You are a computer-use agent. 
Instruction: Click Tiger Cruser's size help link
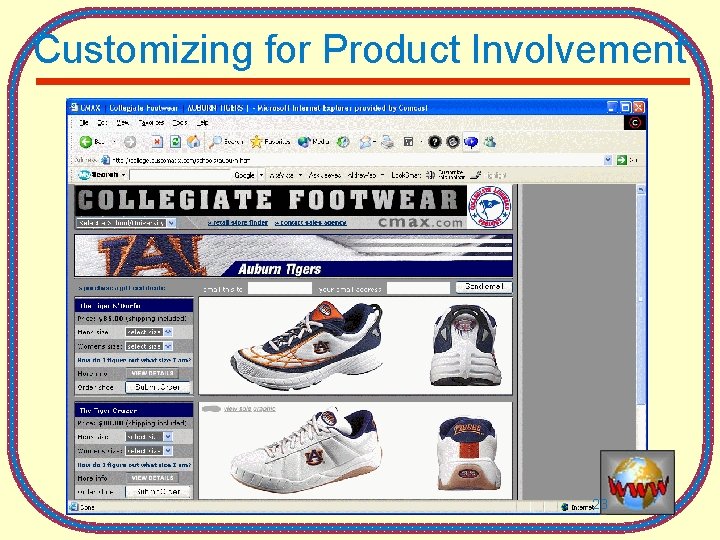tap(134, 465)
